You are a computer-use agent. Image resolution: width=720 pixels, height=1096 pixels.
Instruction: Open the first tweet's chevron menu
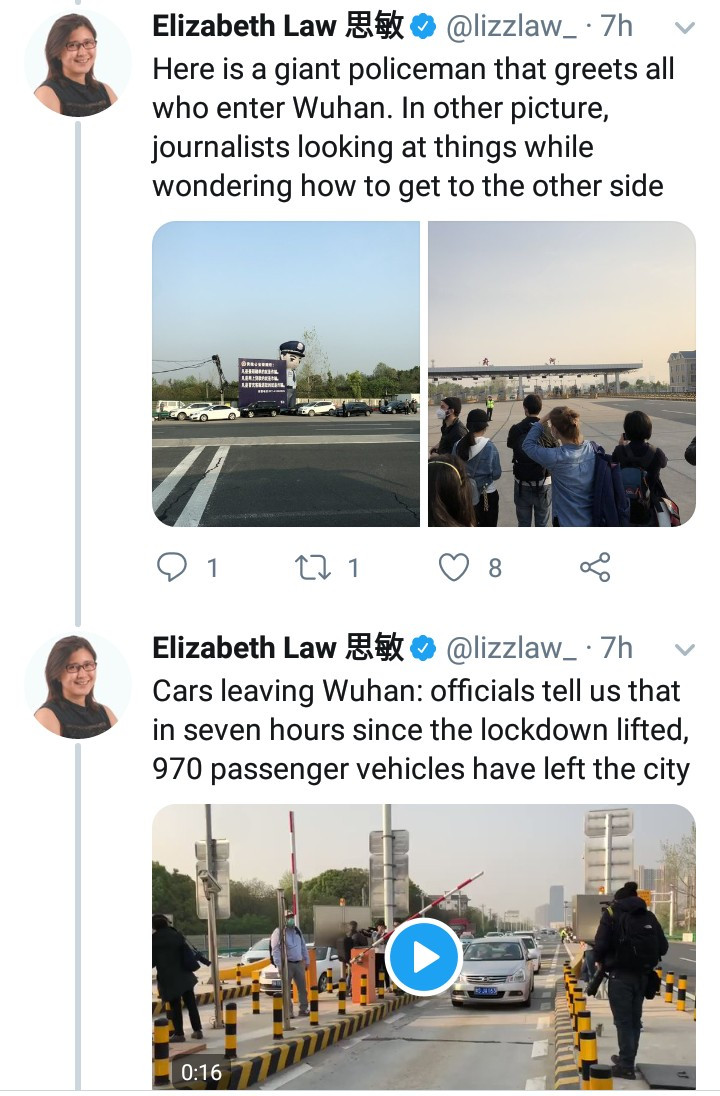coord(685,28)
